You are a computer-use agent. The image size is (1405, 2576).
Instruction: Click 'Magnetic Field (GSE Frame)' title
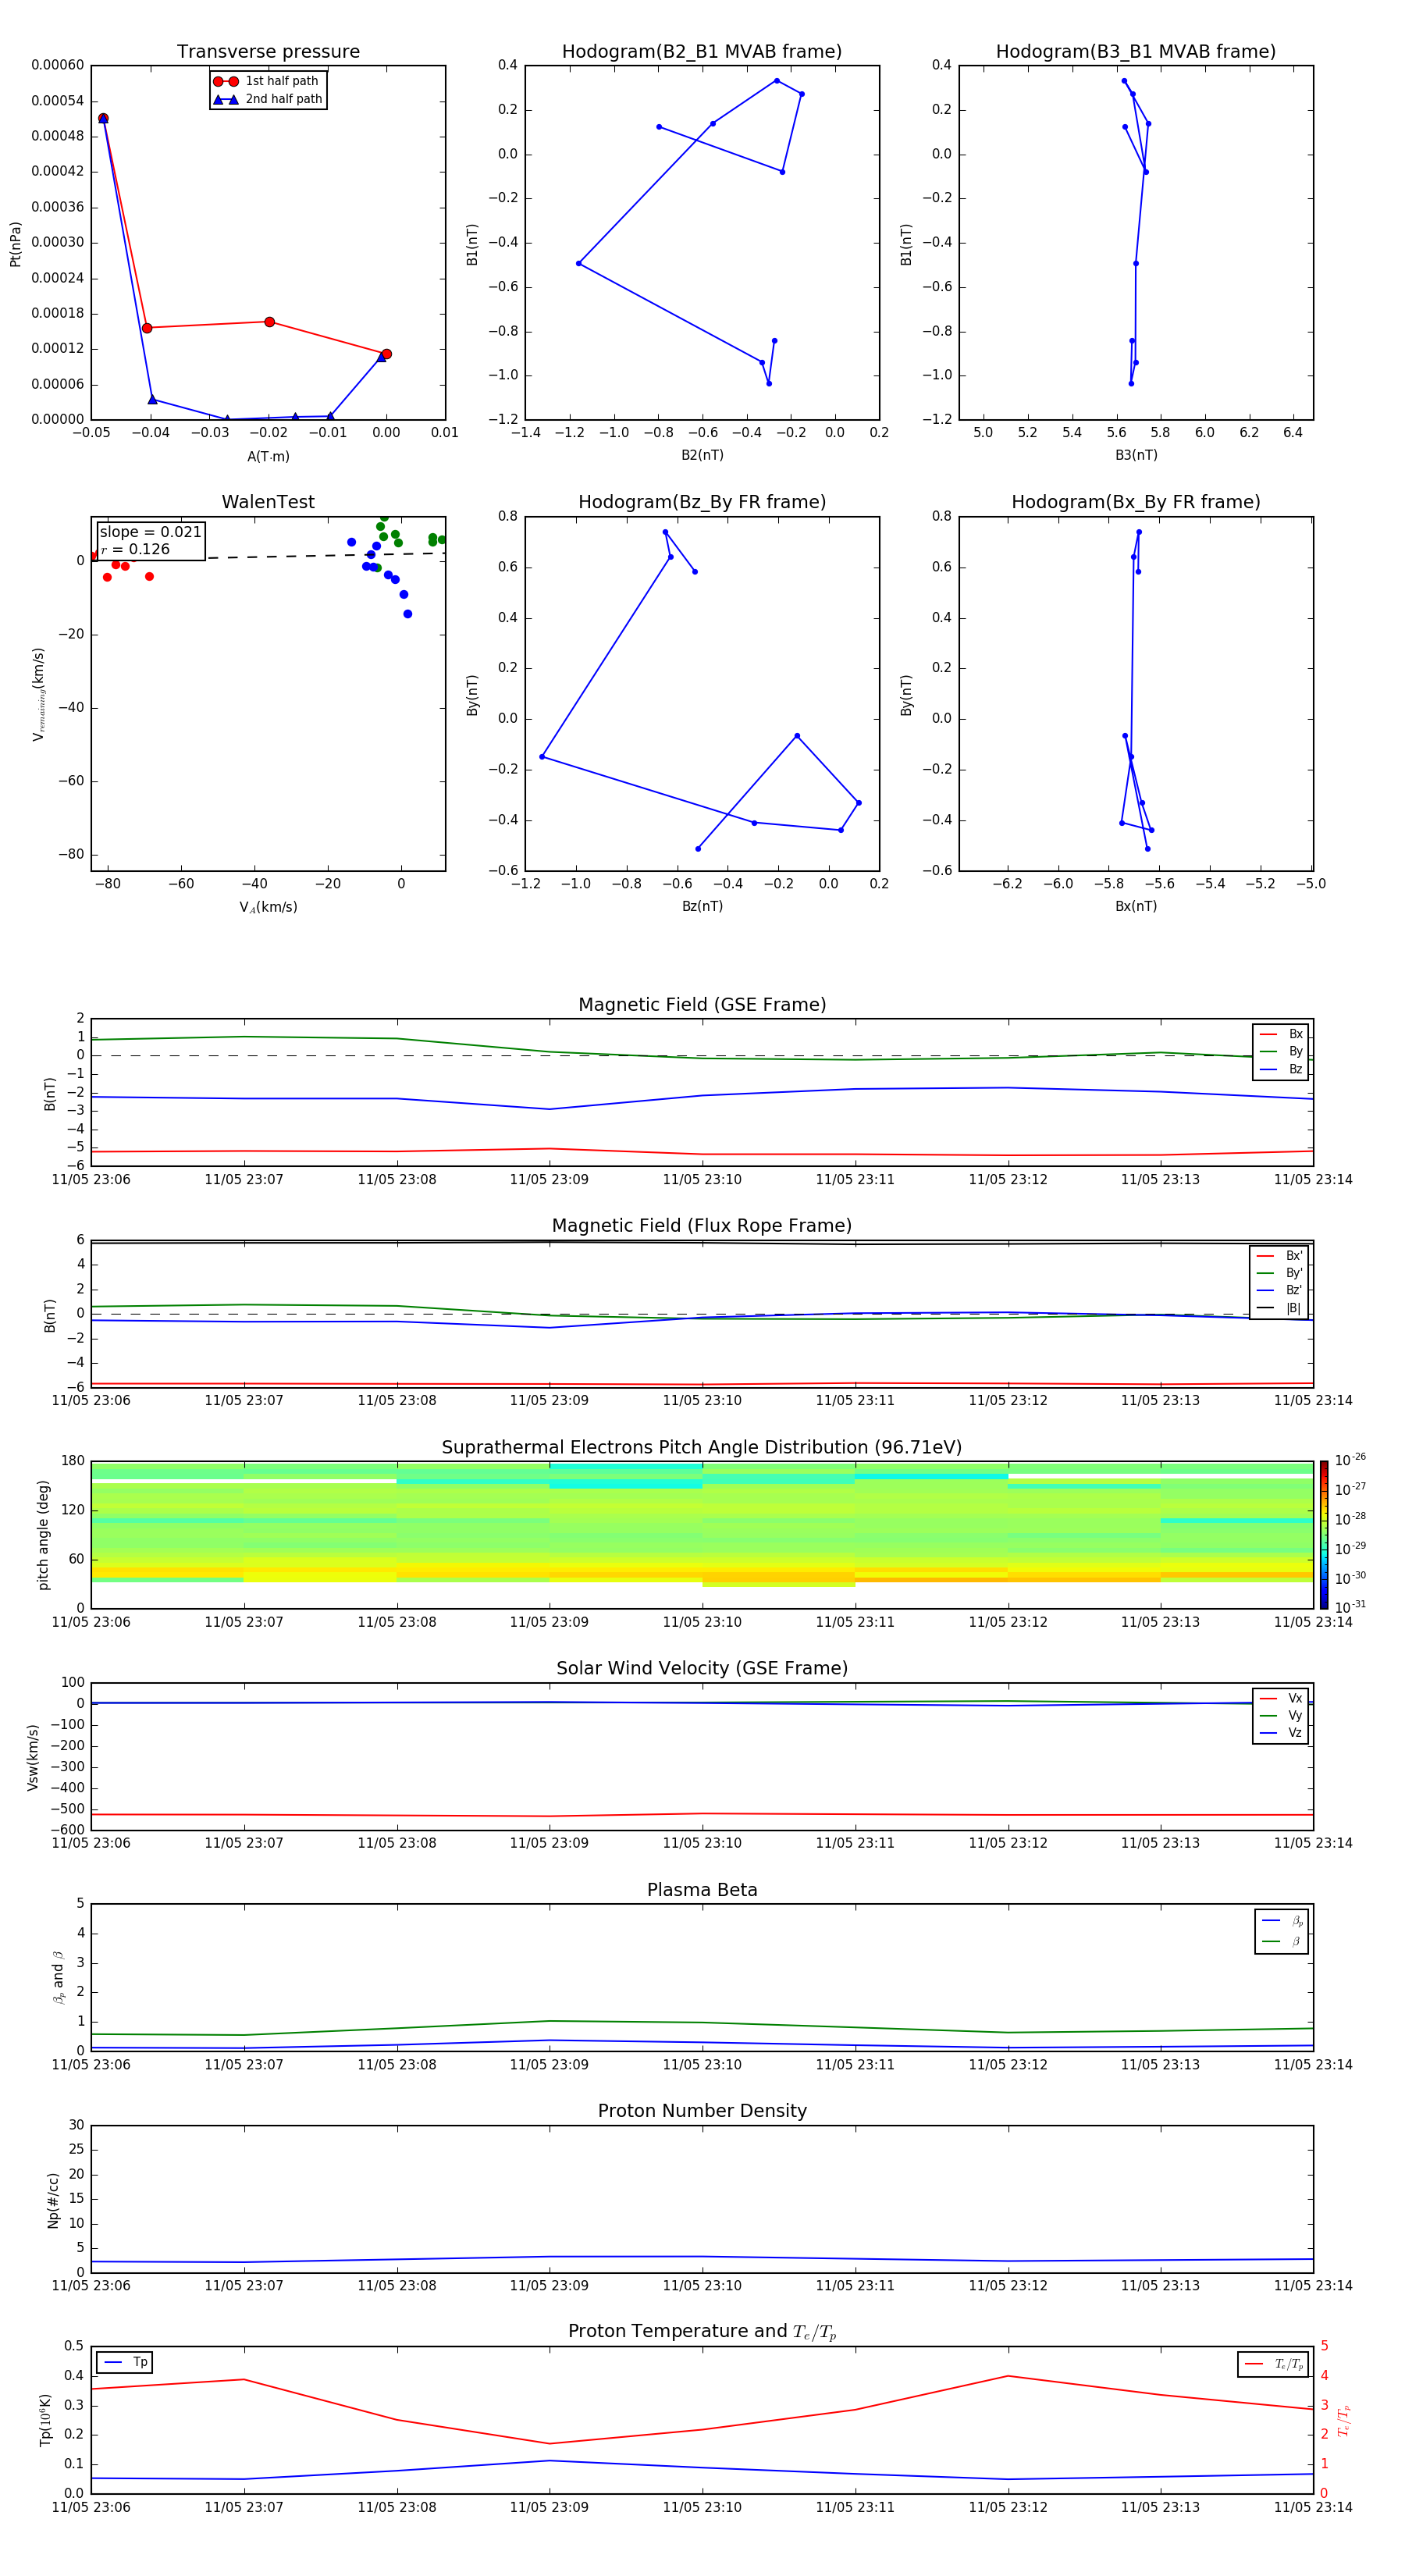[x=702, y=1005]
